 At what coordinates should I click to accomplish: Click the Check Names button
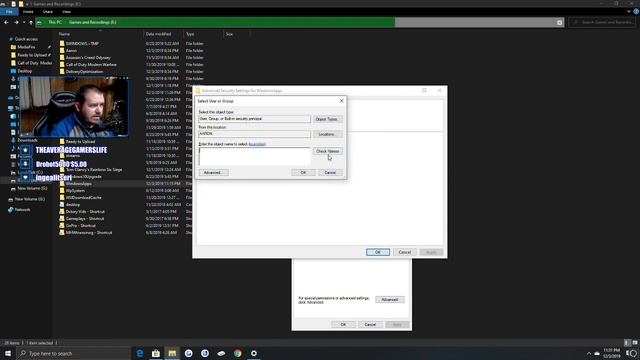[328, 151]
